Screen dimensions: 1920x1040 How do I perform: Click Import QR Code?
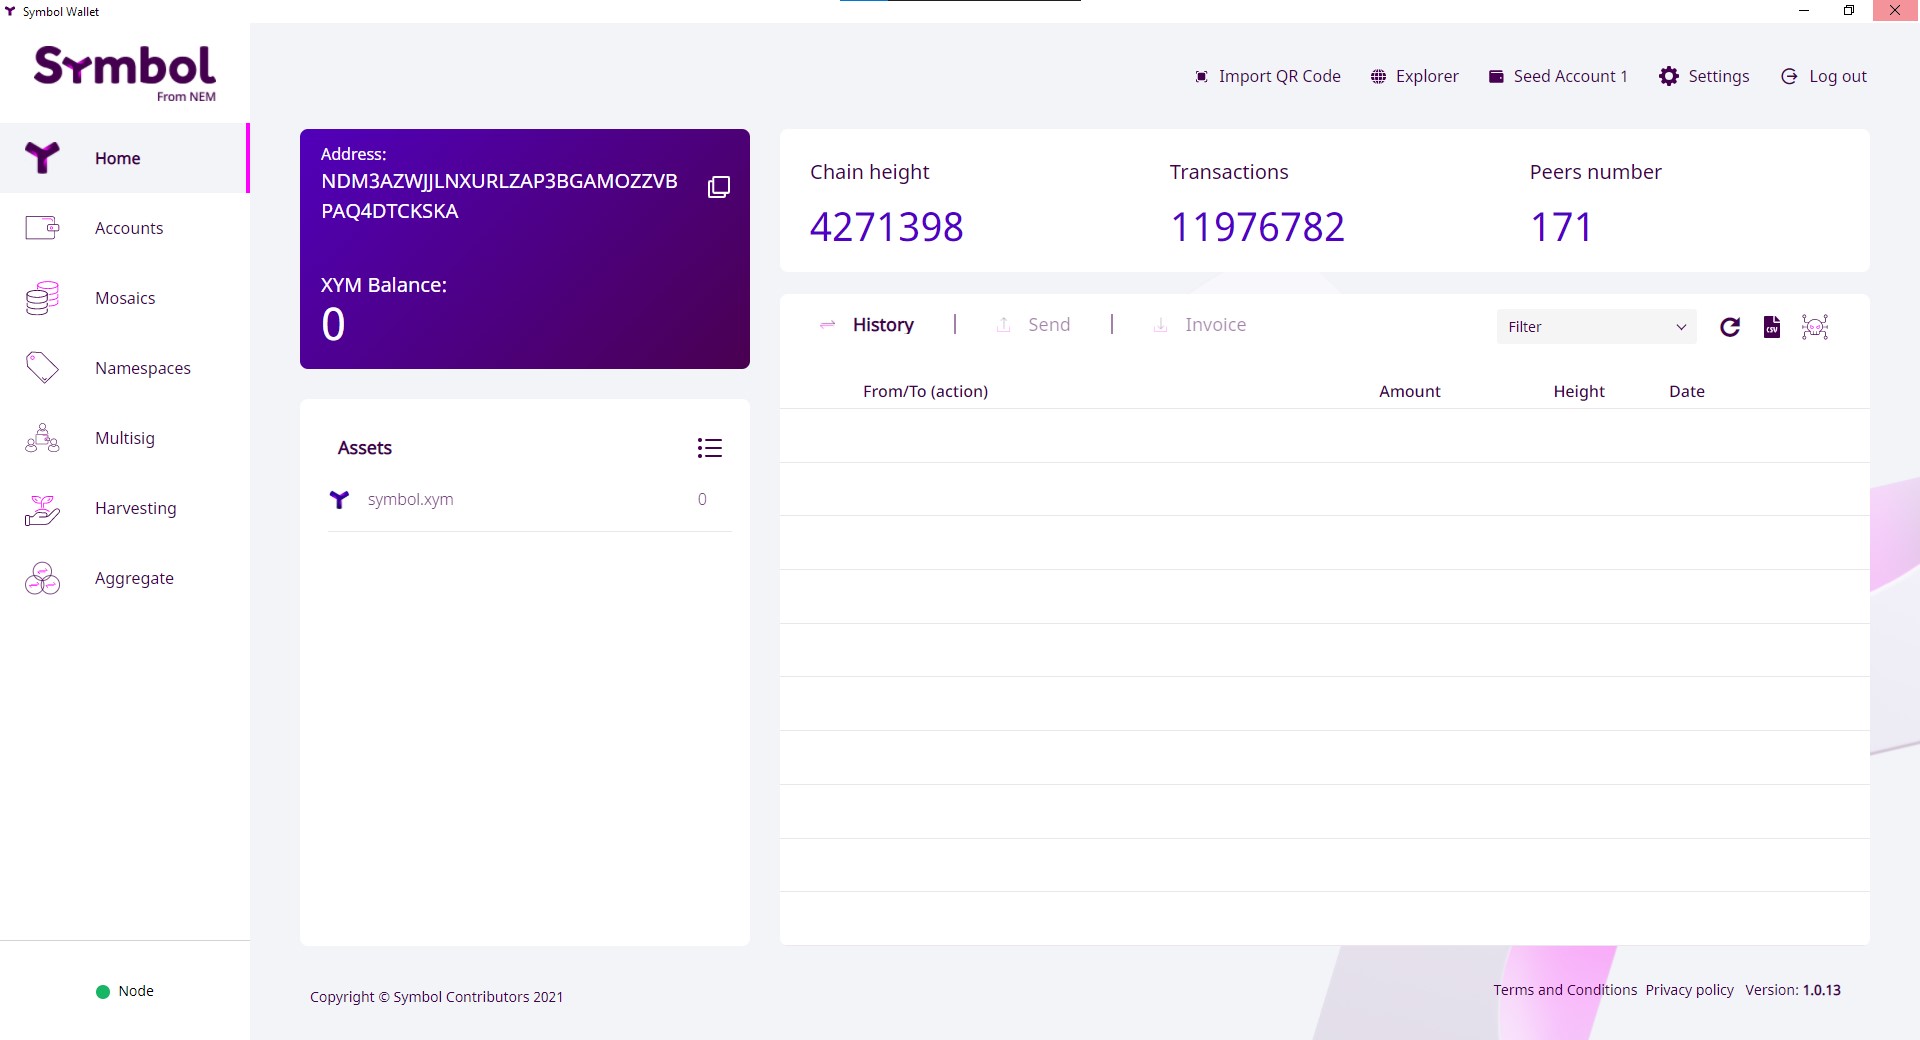point(1268,76)
